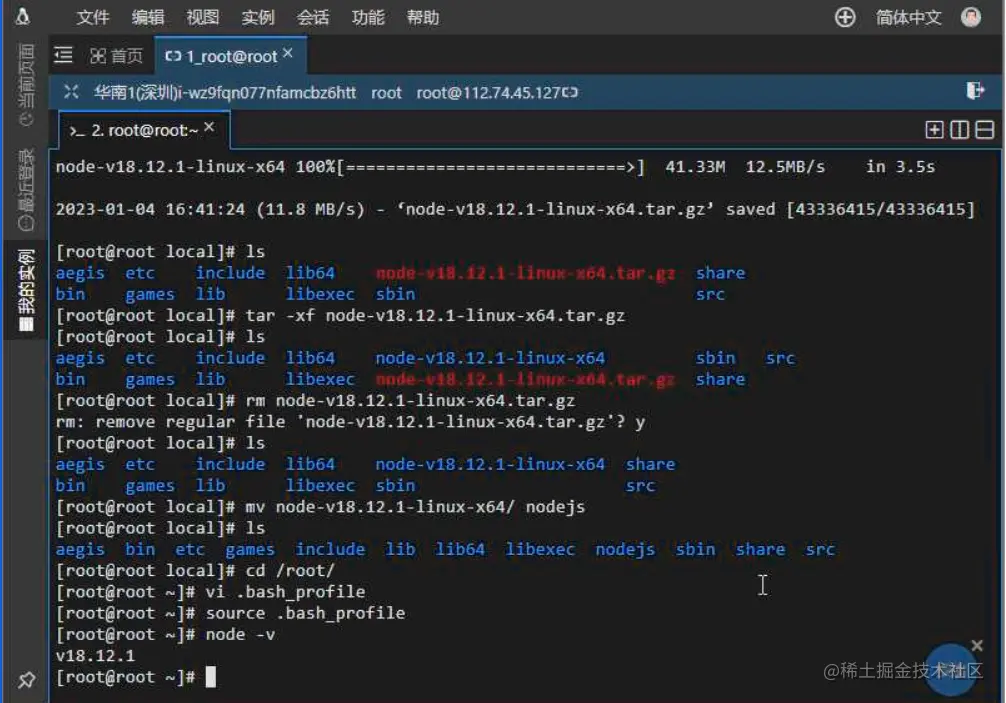The width and height of the screenshot is (1006, 703).
Task: Close the 2. root@root:~ terminal tab
Action: pos(209,127)
